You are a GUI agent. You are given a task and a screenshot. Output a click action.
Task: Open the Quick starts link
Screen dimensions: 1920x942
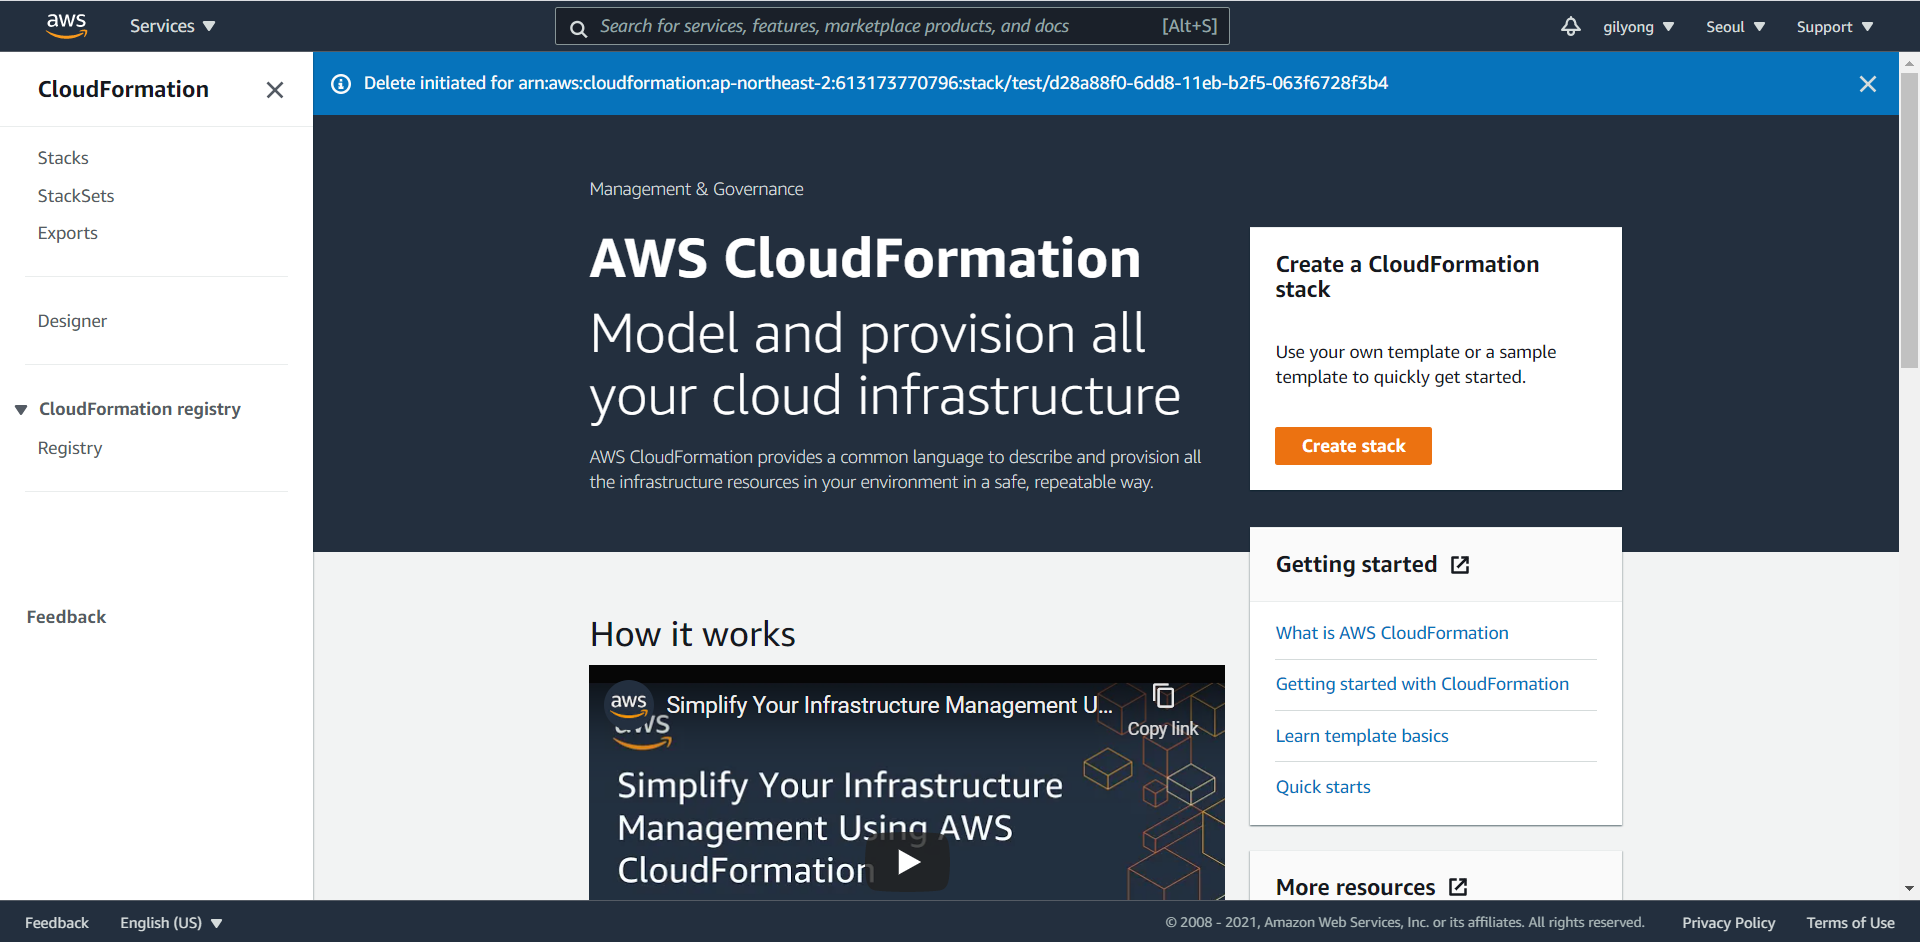tap(1323, 787)
